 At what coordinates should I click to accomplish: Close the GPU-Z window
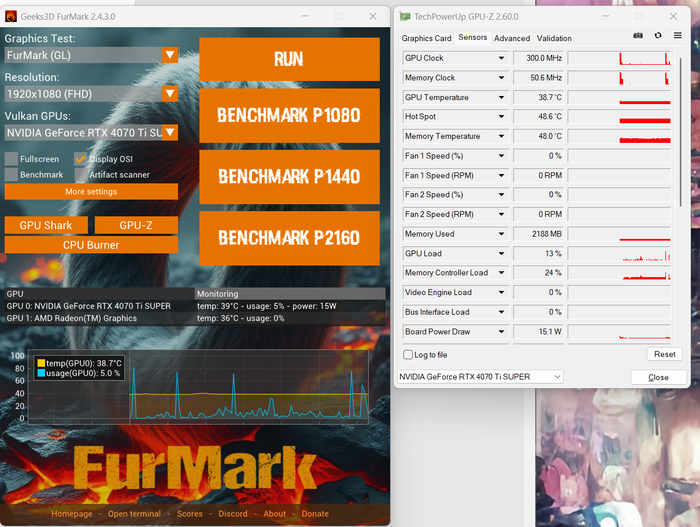point(673,17)
